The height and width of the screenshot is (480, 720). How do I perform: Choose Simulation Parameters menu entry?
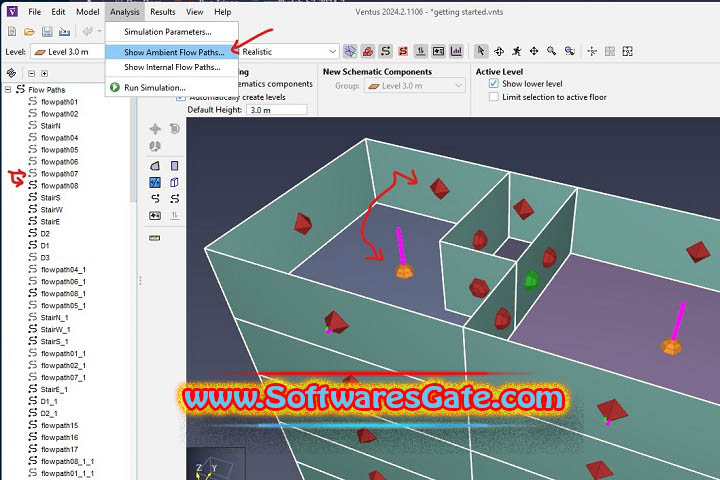click(172, 32)
